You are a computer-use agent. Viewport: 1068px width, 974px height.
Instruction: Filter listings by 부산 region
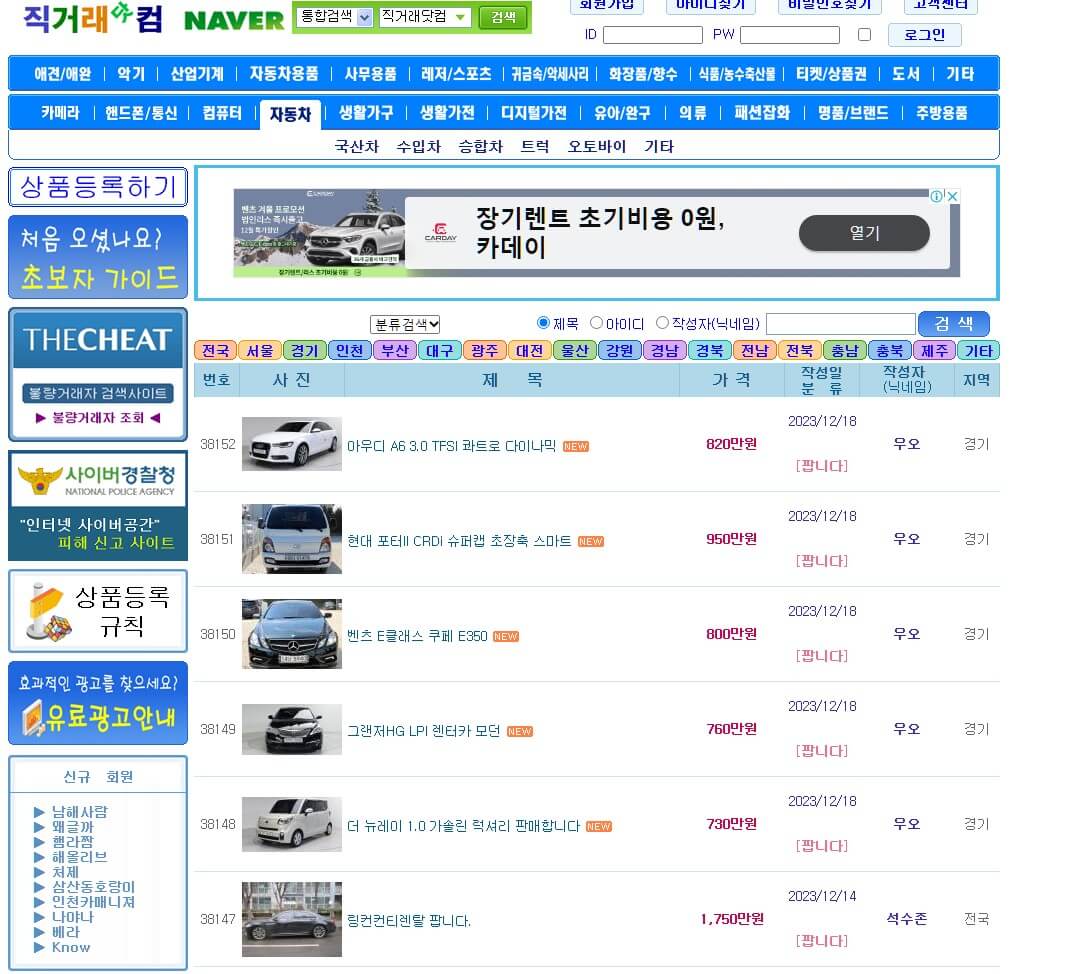pos(394,351)
